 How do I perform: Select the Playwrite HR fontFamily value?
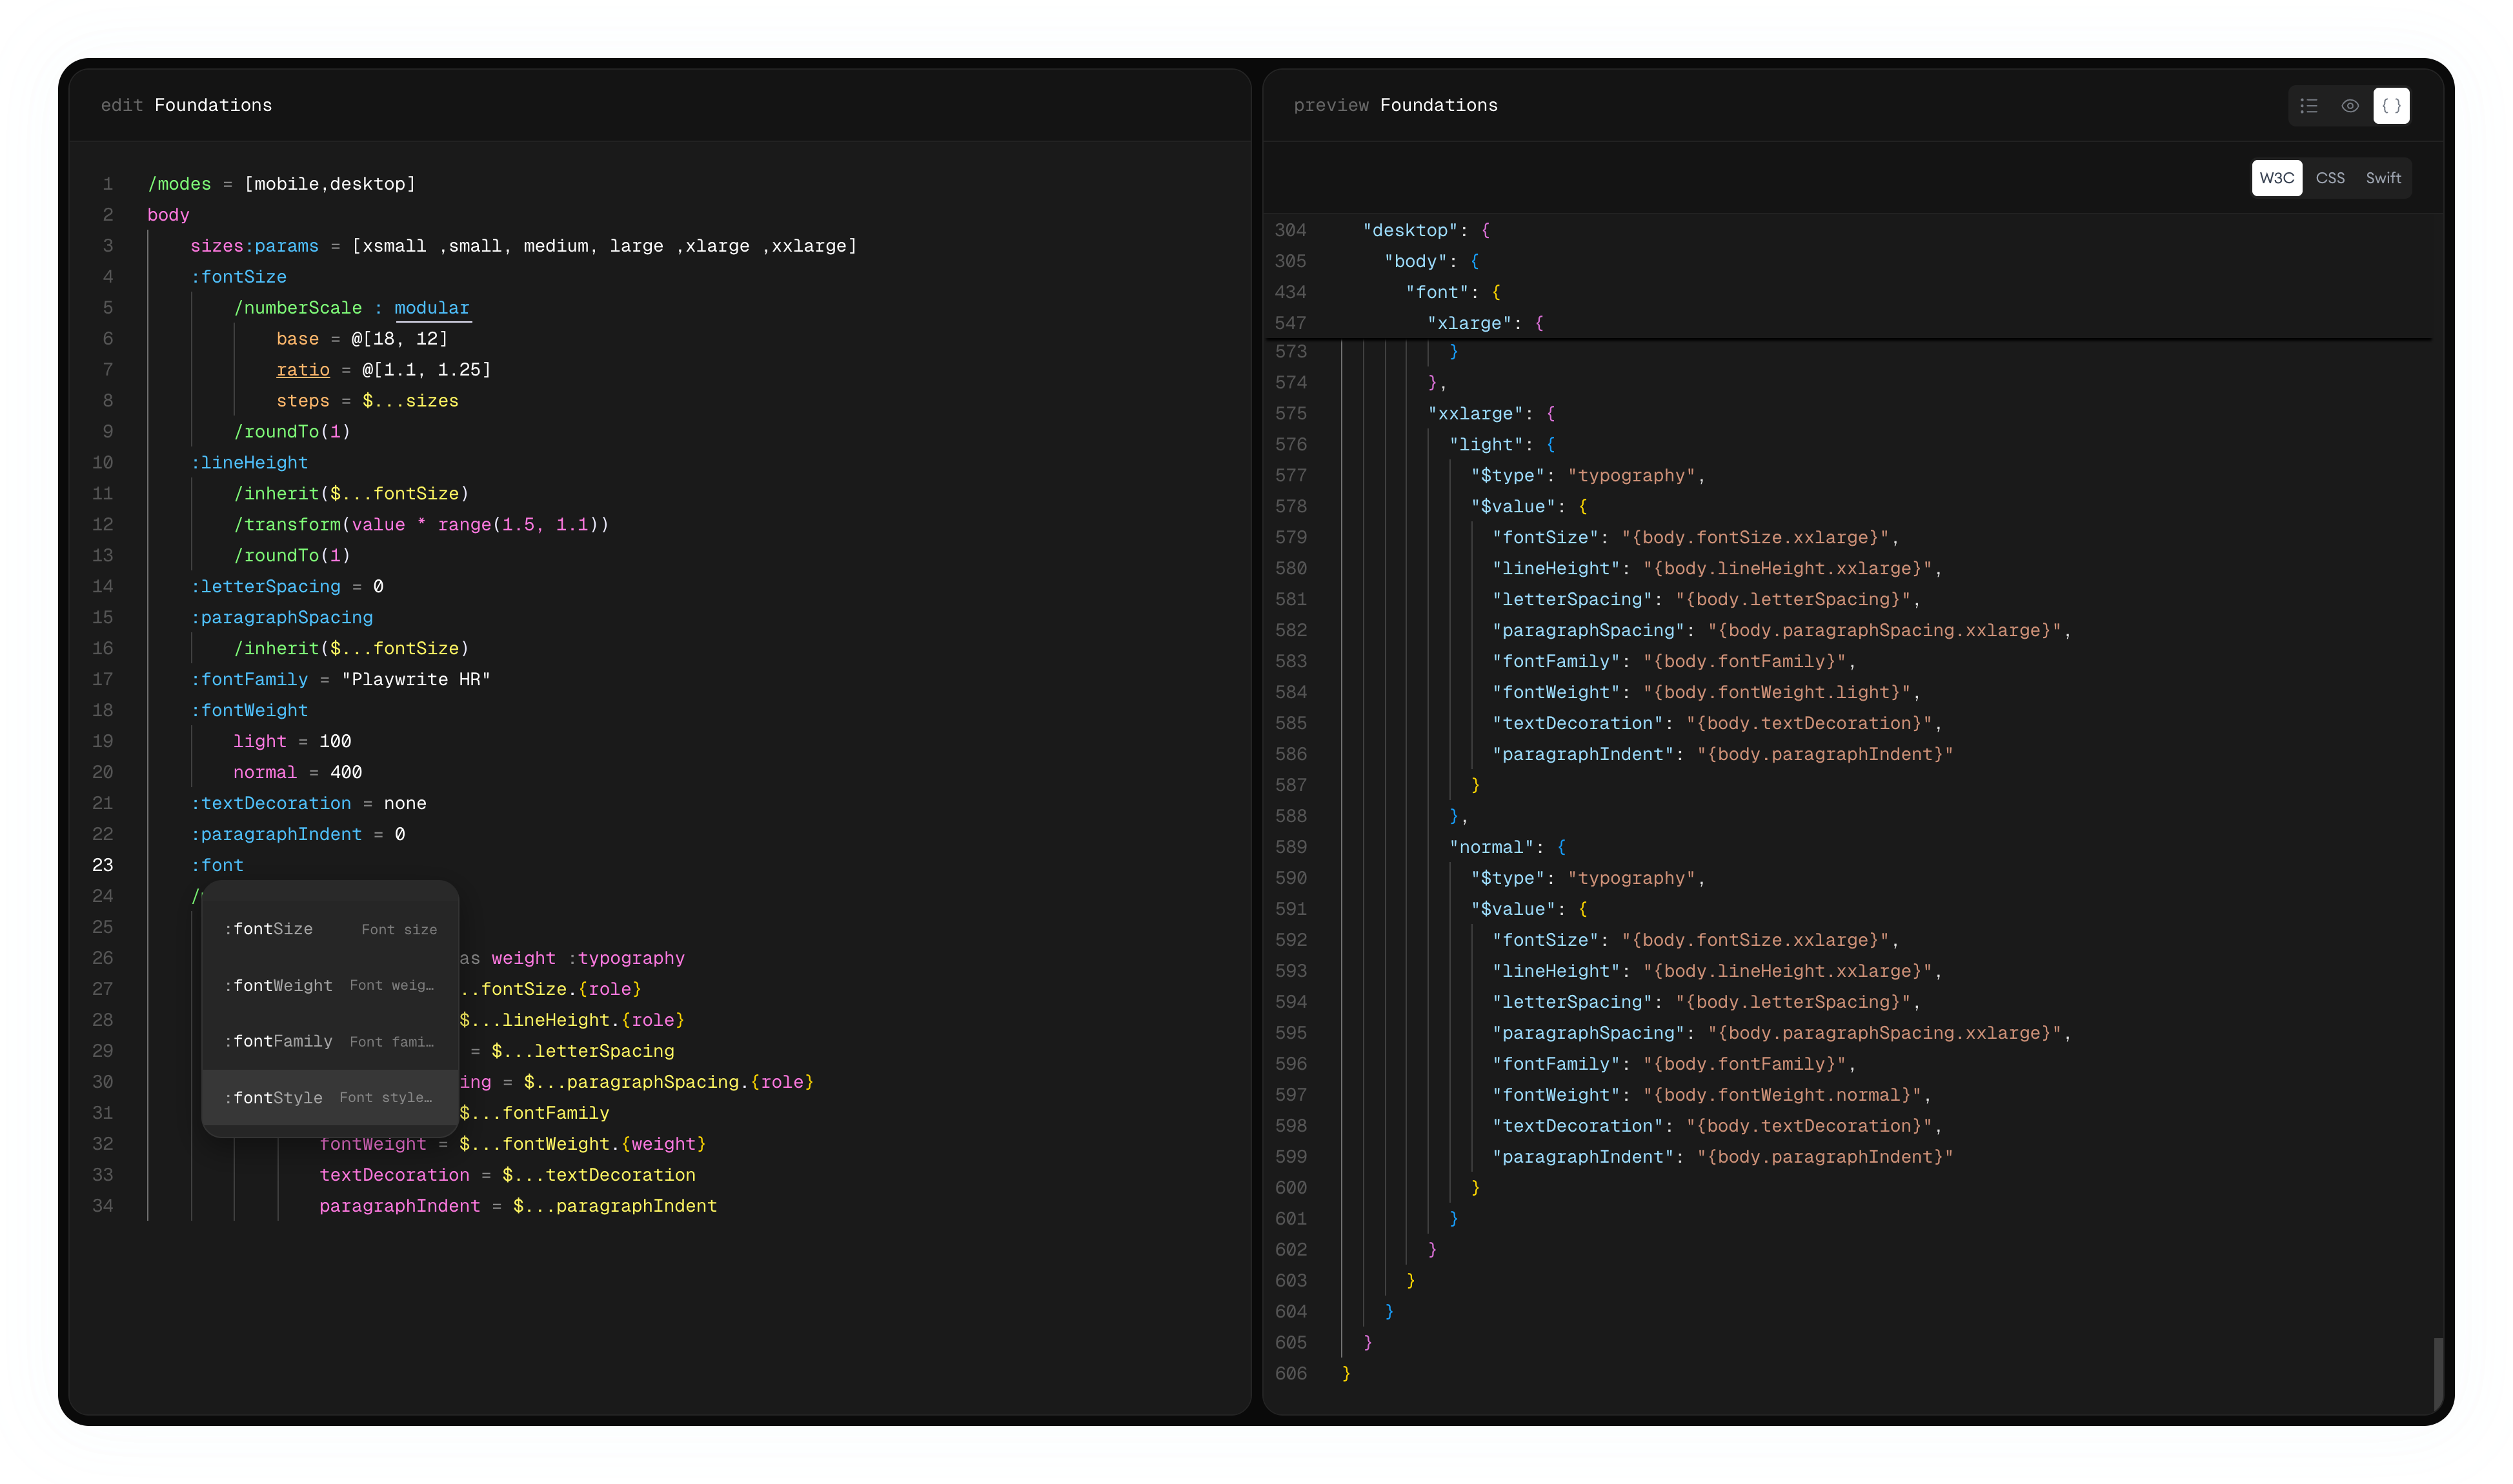pos(416,679)
